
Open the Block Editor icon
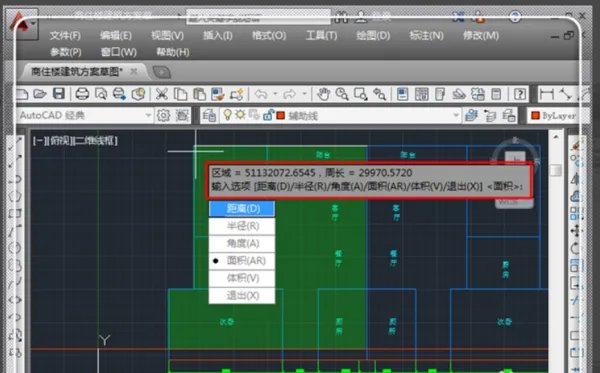pos(236,94)
